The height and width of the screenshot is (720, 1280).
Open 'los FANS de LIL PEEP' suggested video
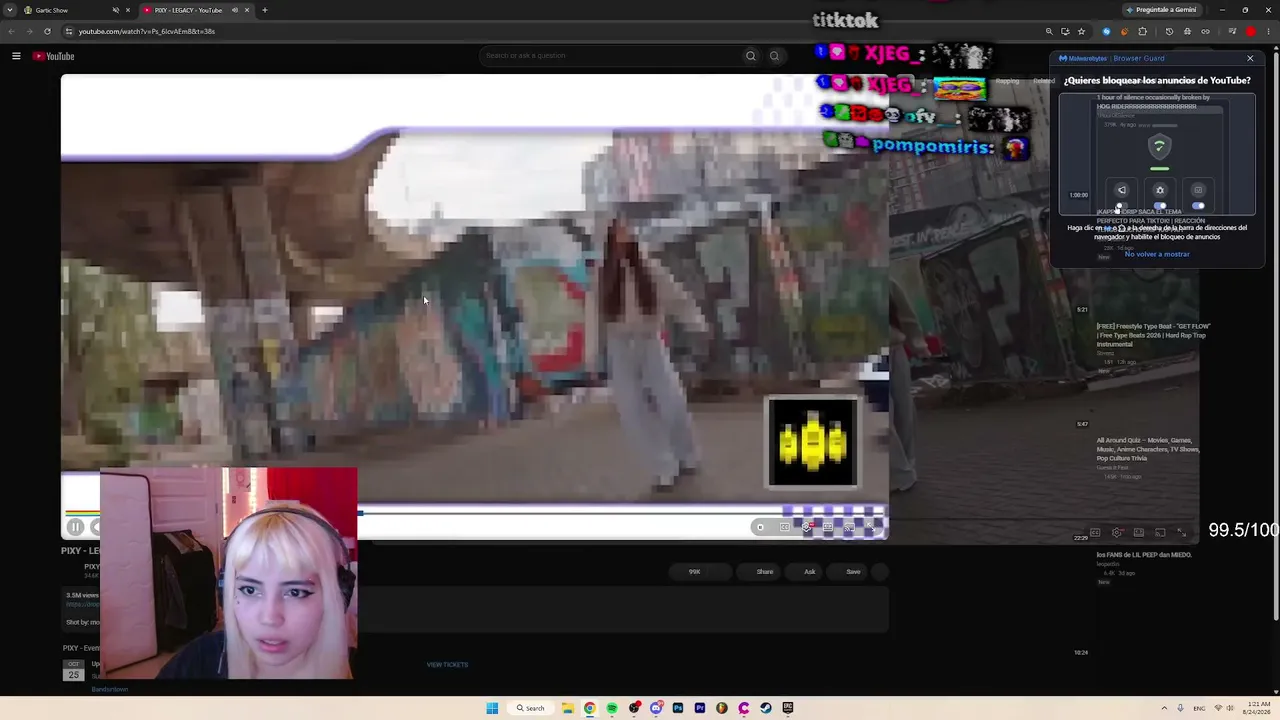click(x=1144, y=555)
